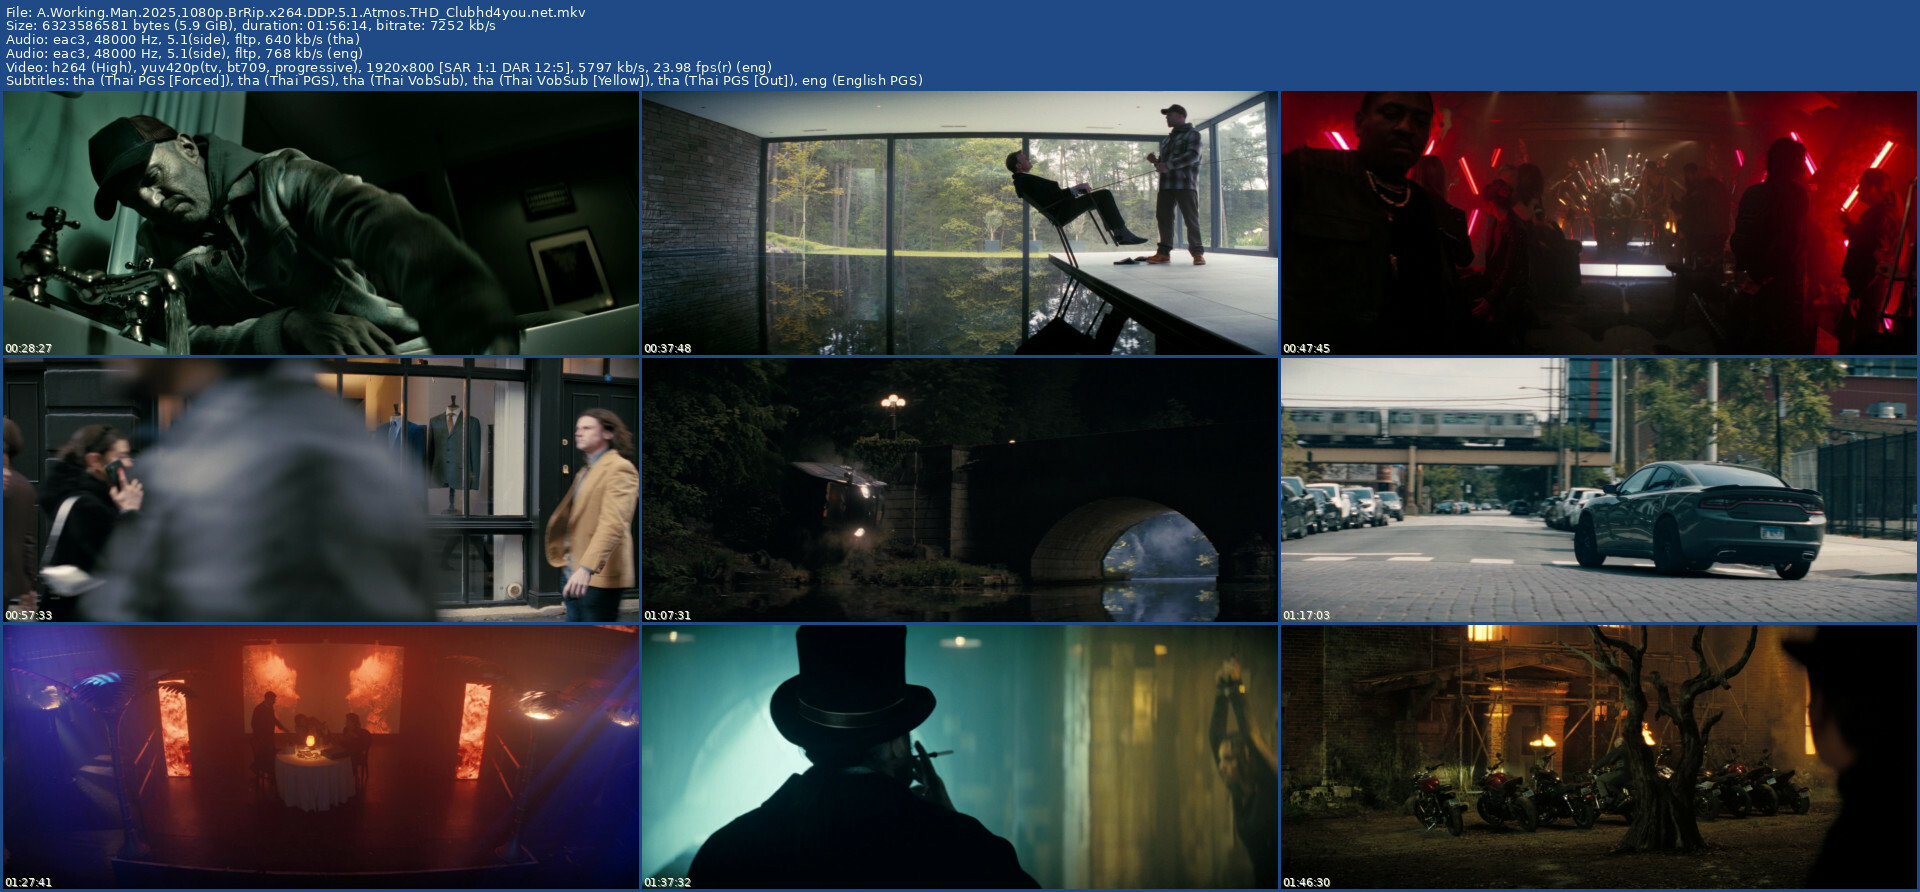The width and height of the screenshot is (1920, 892).
Task: Click the 00:57:33 timestamp label
Action: [x=29, y=615]
